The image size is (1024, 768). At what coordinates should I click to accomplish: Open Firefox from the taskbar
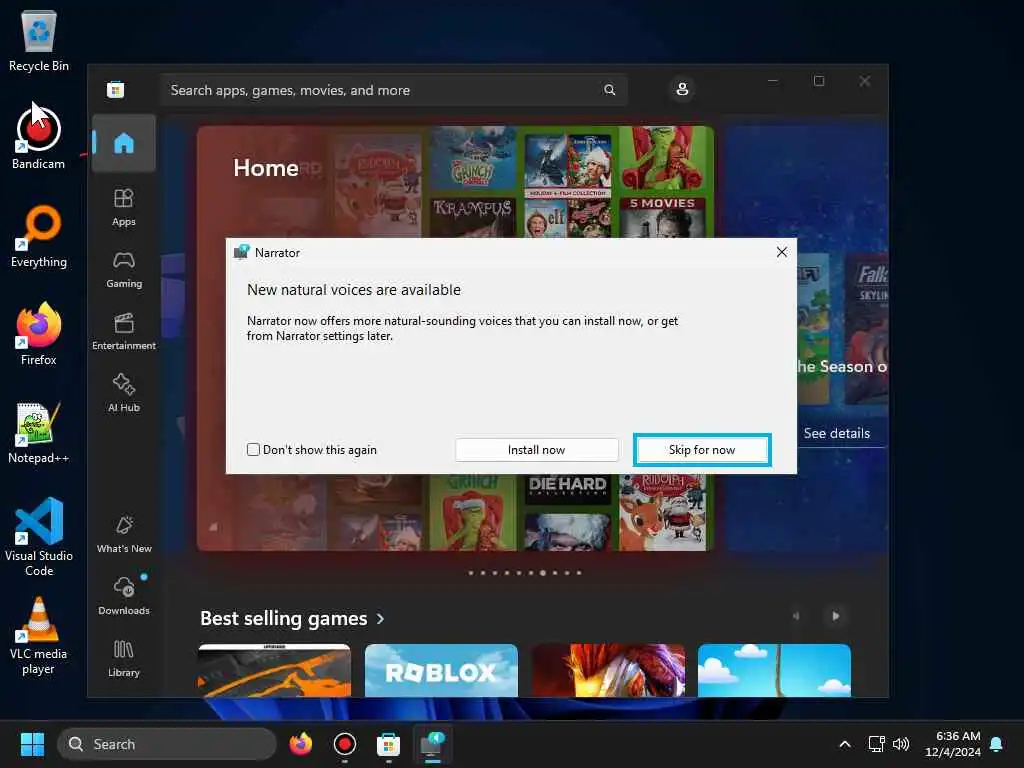pyautogui.click(x=300, y=744)
